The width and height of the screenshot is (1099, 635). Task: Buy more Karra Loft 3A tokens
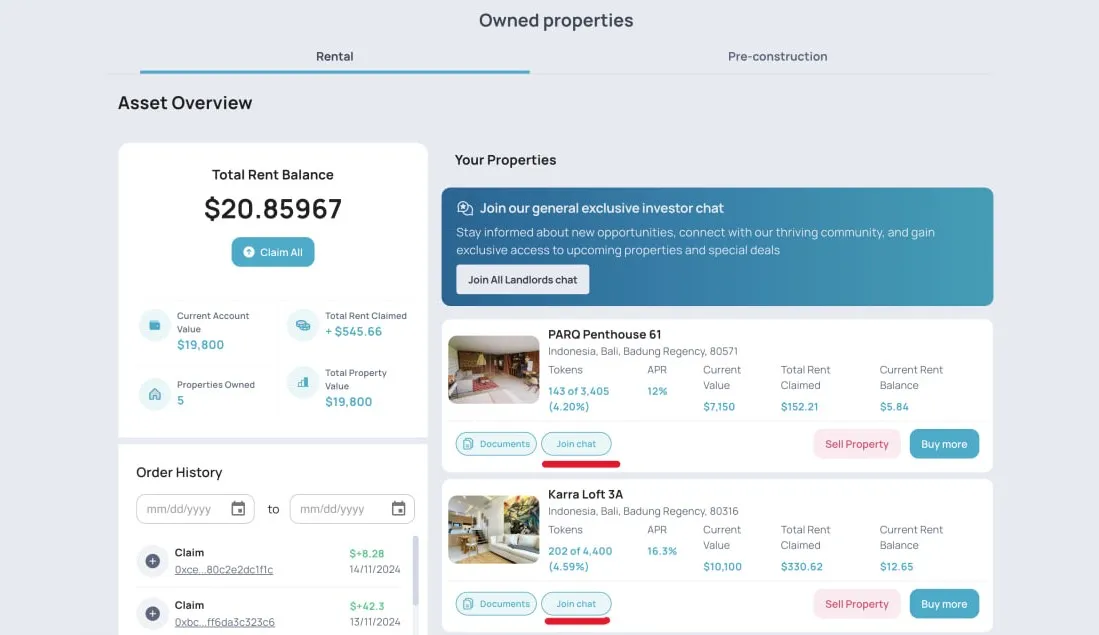click(944, 603)
